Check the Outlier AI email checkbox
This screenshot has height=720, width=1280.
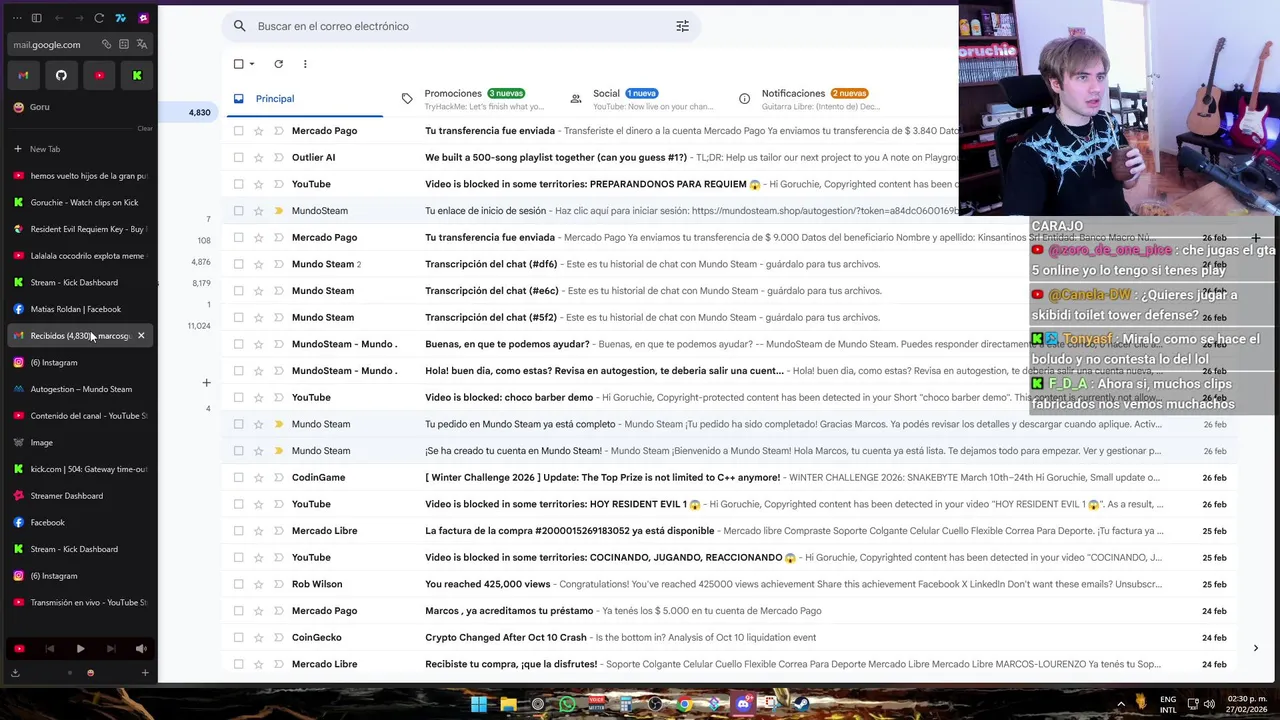[x=238, y=157]
